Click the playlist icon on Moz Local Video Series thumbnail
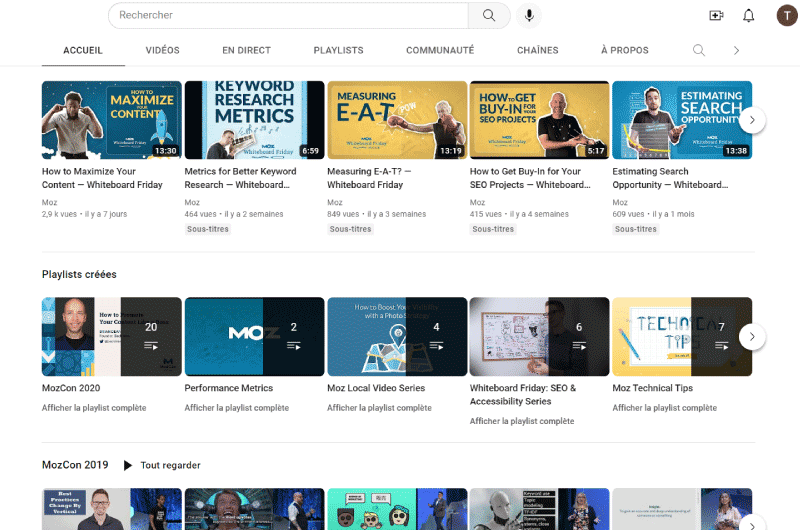 436,346
